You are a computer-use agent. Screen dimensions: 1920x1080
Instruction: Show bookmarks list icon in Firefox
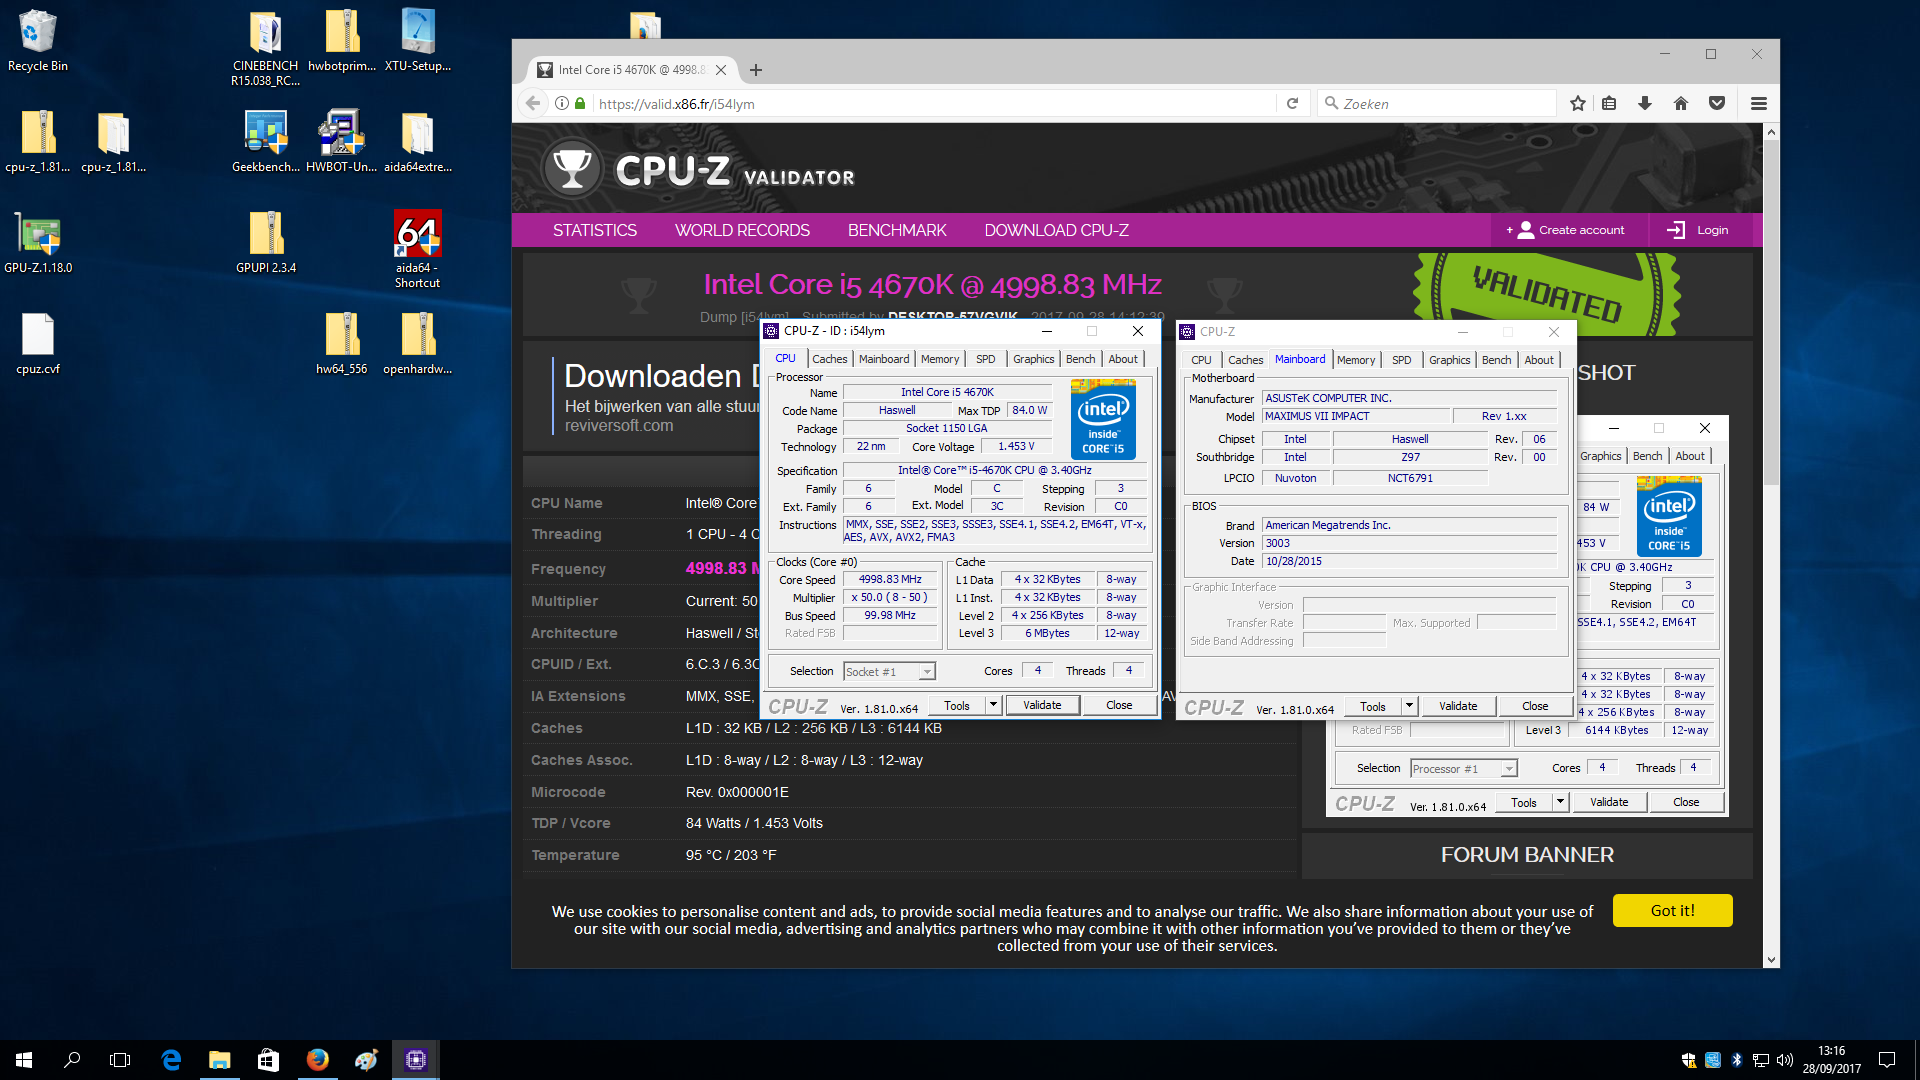pos(1609,103)
